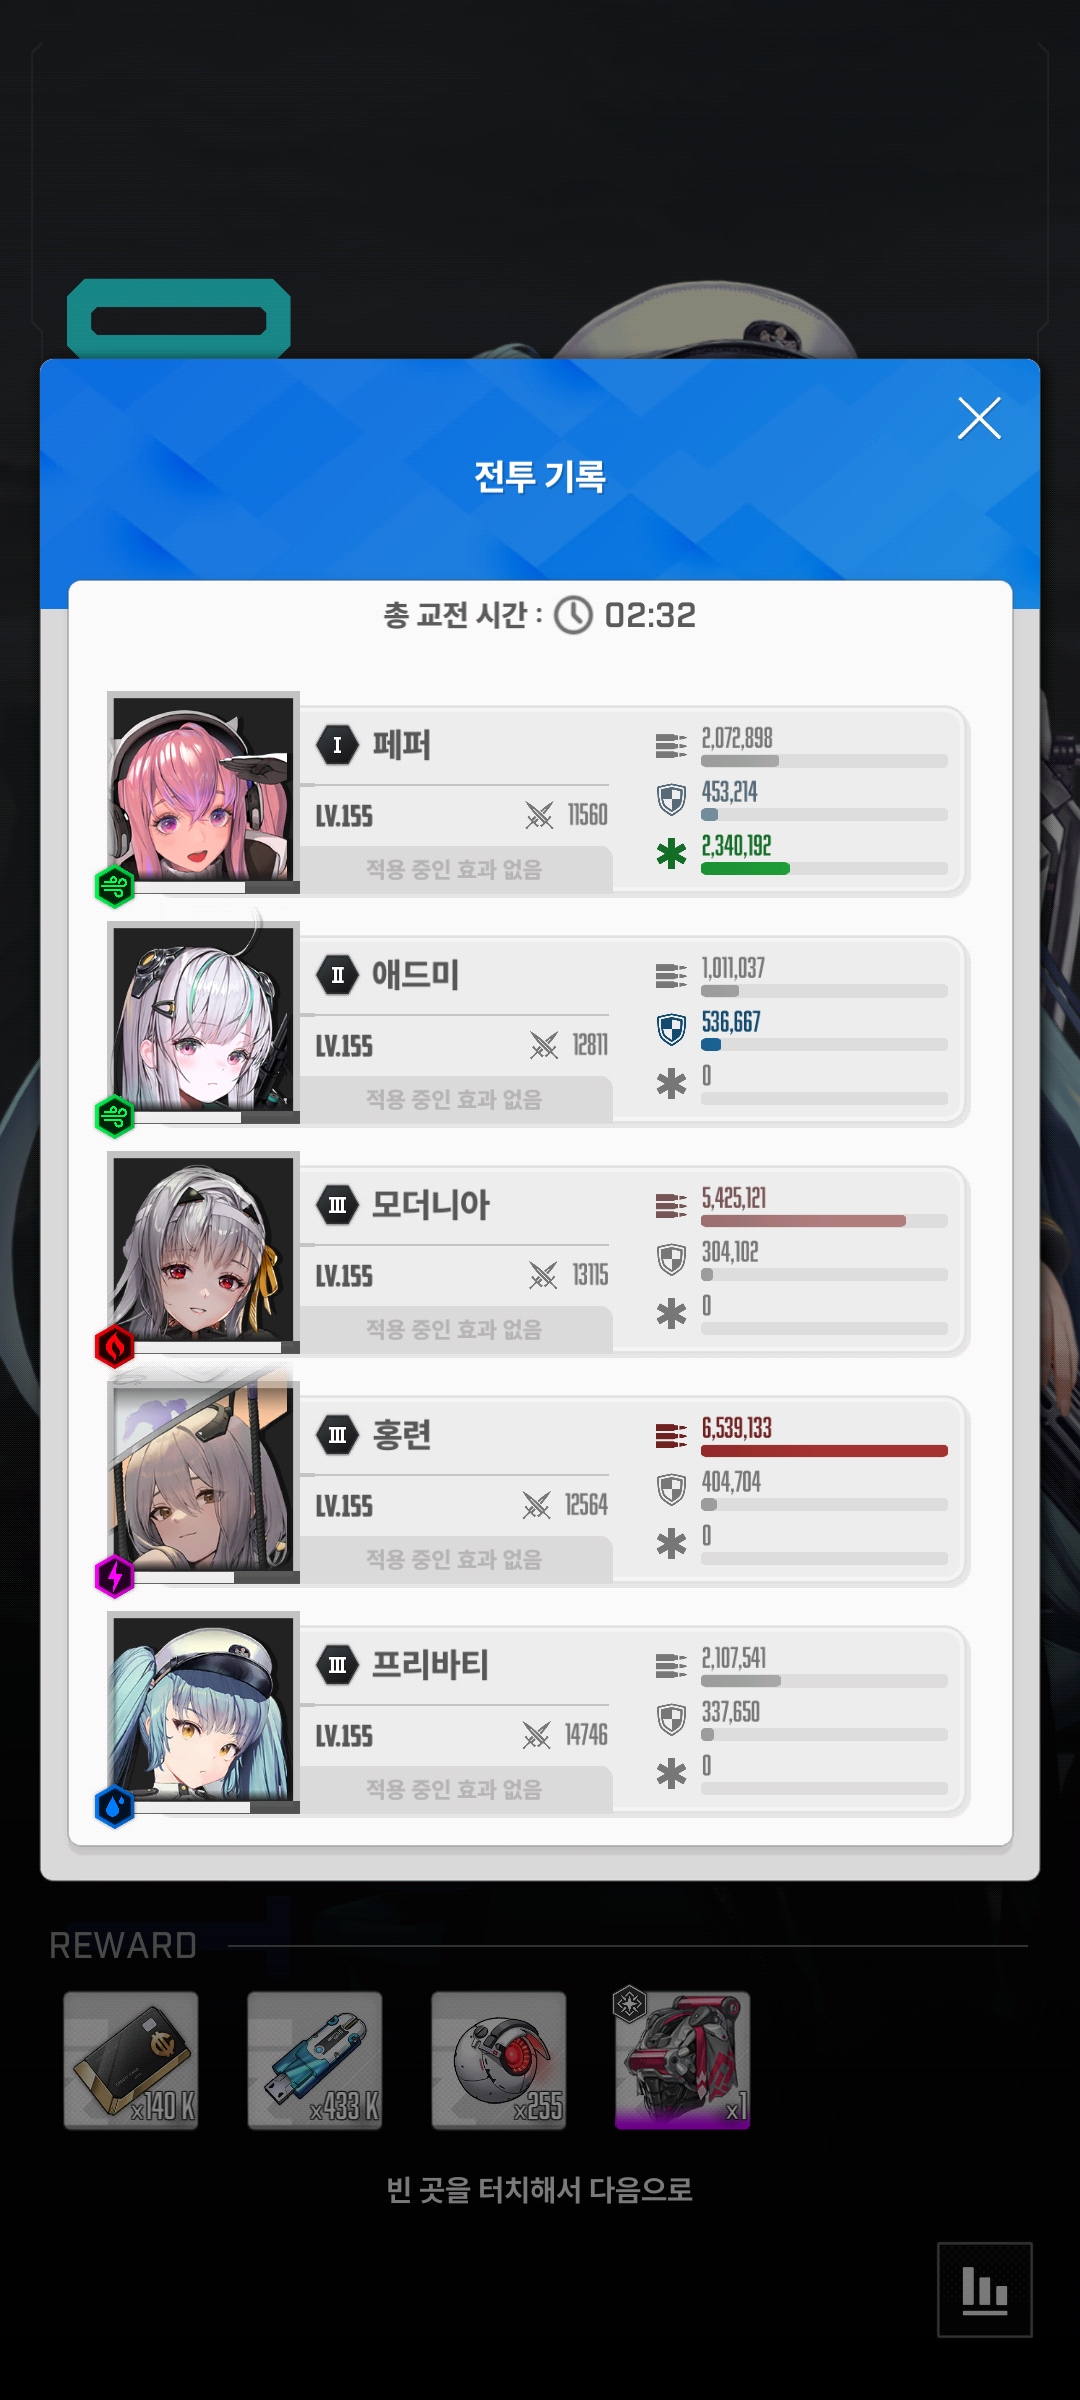Select 모더니아's character portrait
Viewport: 1080px width, 2400px height.
tap(204, 1248)
